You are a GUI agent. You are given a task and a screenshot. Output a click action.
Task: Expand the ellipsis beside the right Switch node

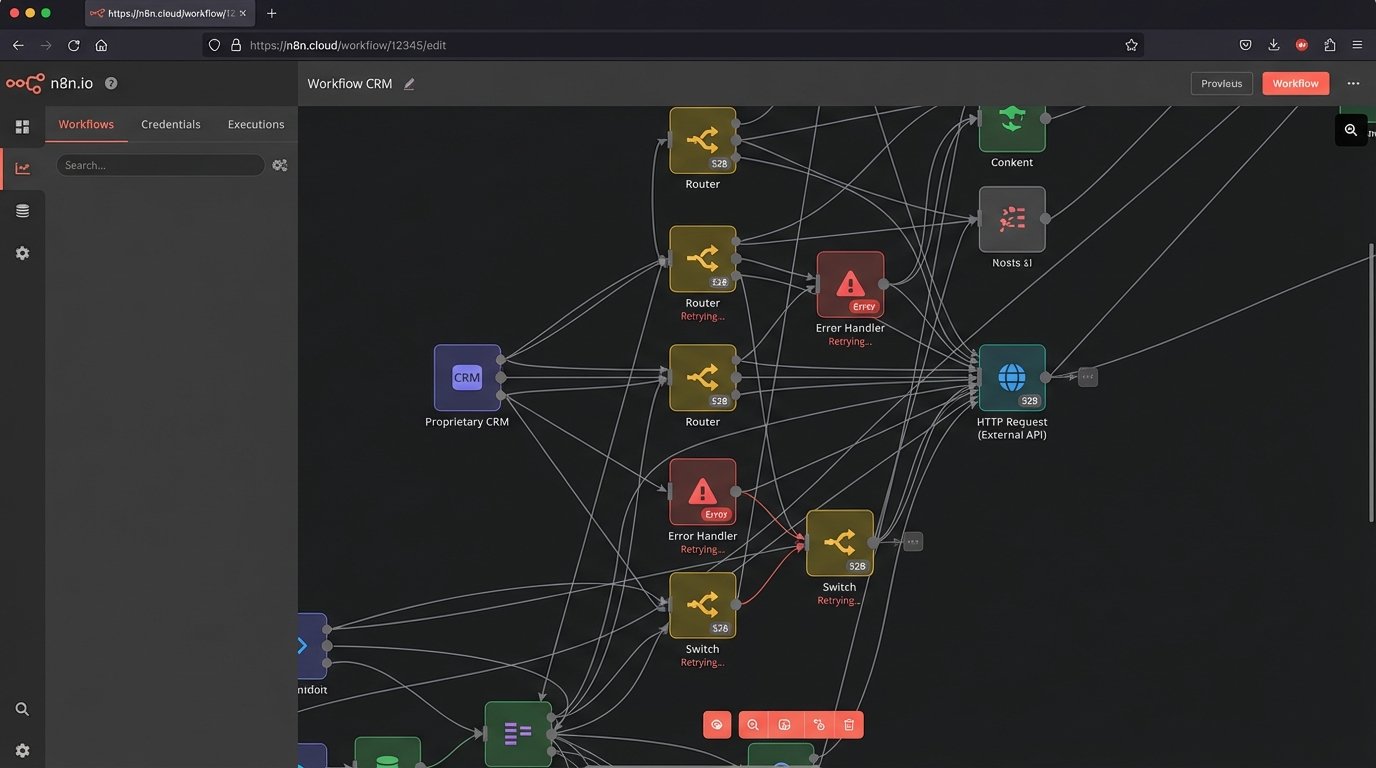point(912,542)
